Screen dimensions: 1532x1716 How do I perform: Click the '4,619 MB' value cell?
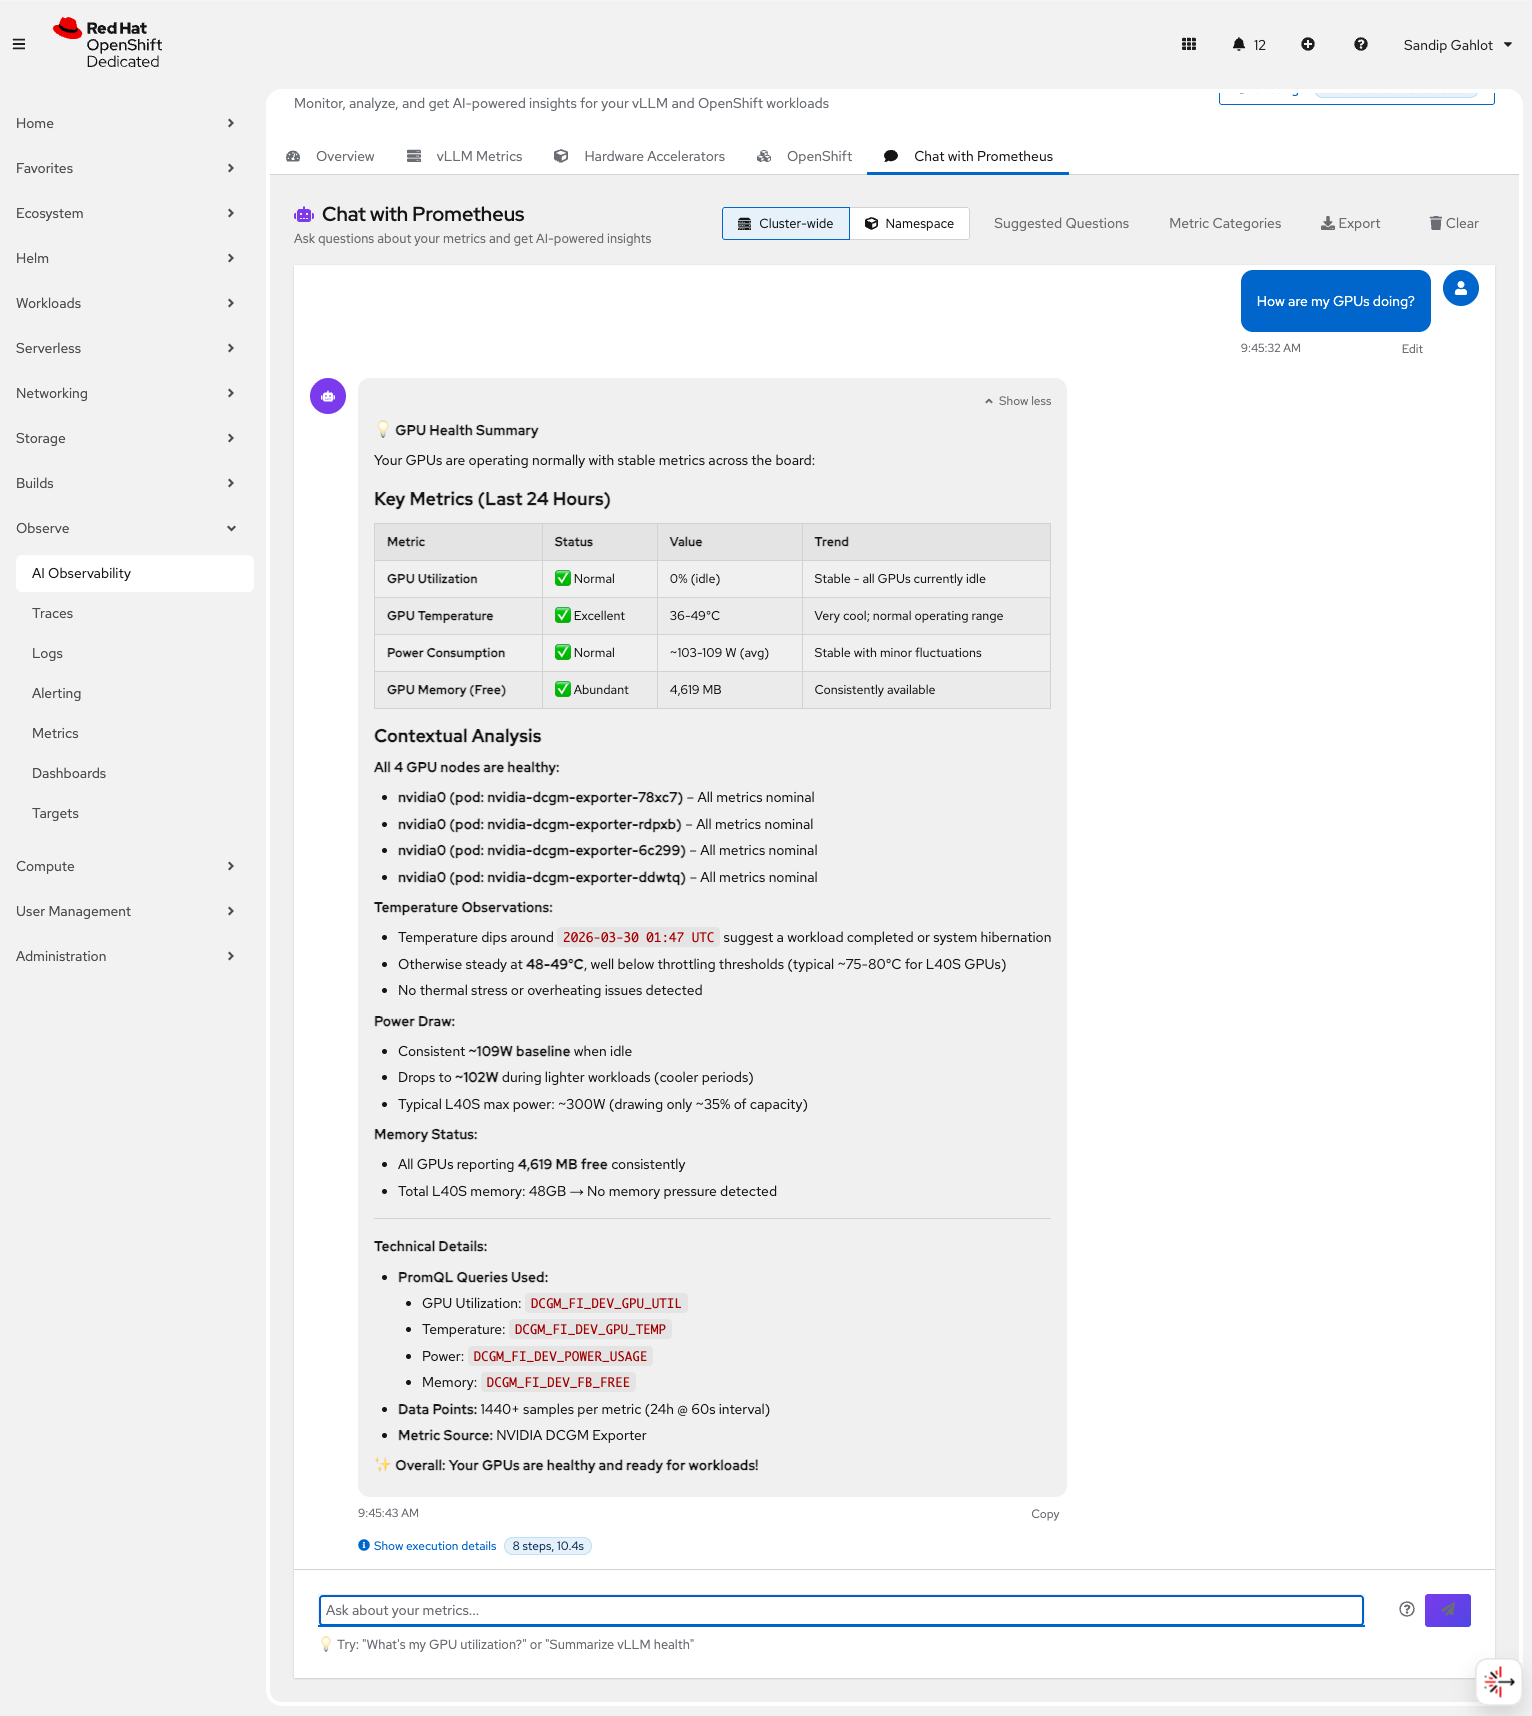tap(729, 690)
